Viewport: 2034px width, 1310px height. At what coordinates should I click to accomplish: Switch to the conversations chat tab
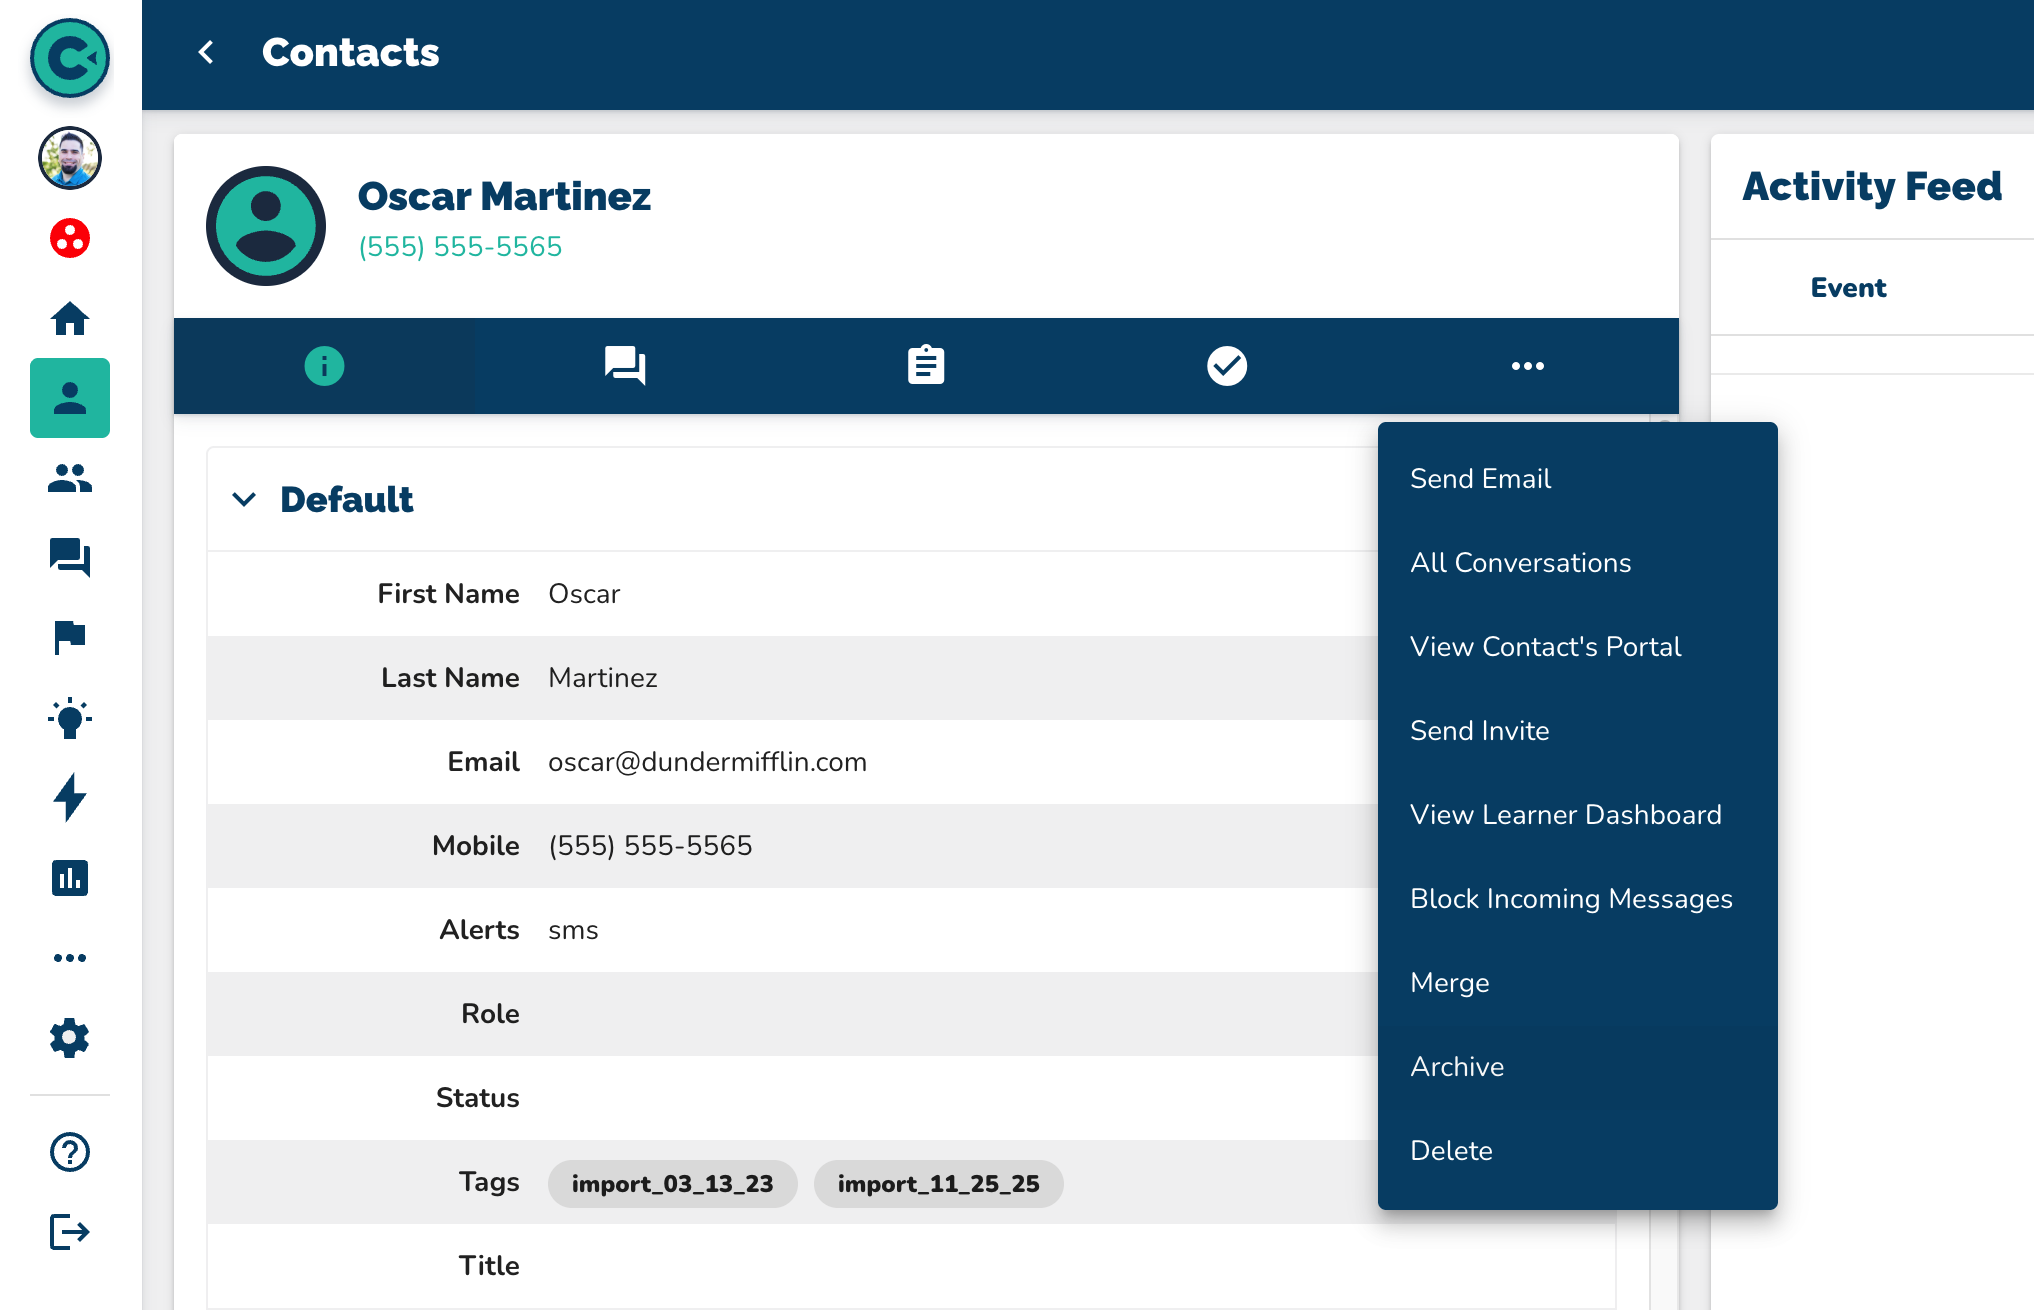coord(625,366)
